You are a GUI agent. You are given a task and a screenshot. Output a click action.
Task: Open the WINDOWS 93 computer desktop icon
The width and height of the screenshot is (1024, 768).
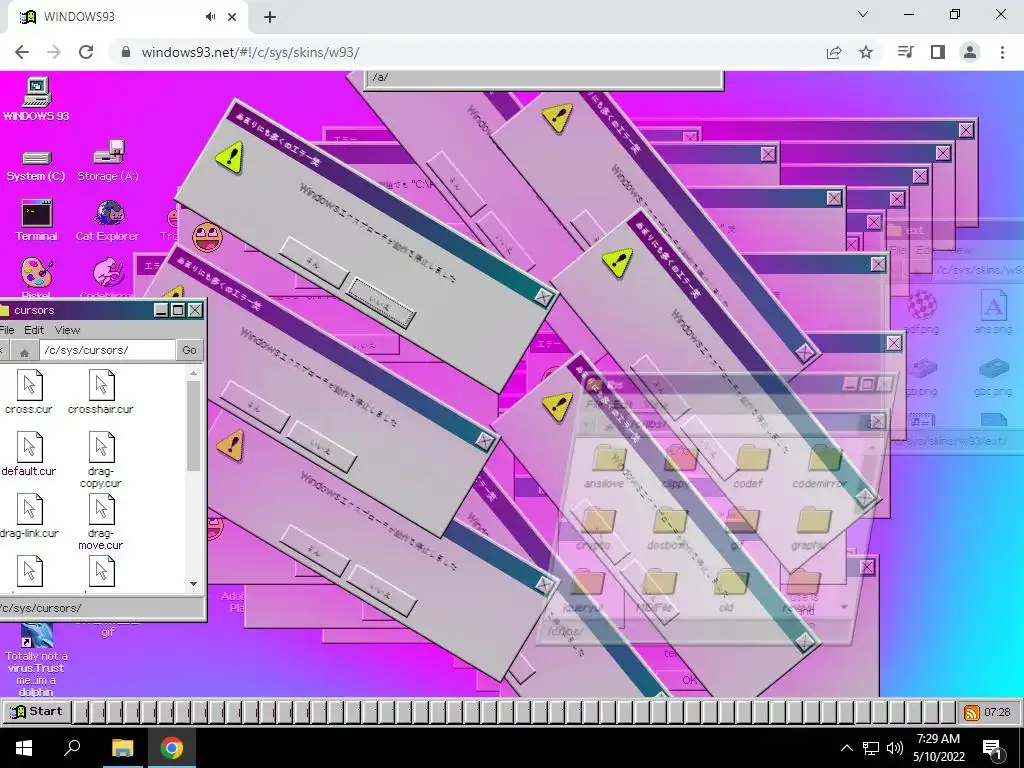click(37, 99)
